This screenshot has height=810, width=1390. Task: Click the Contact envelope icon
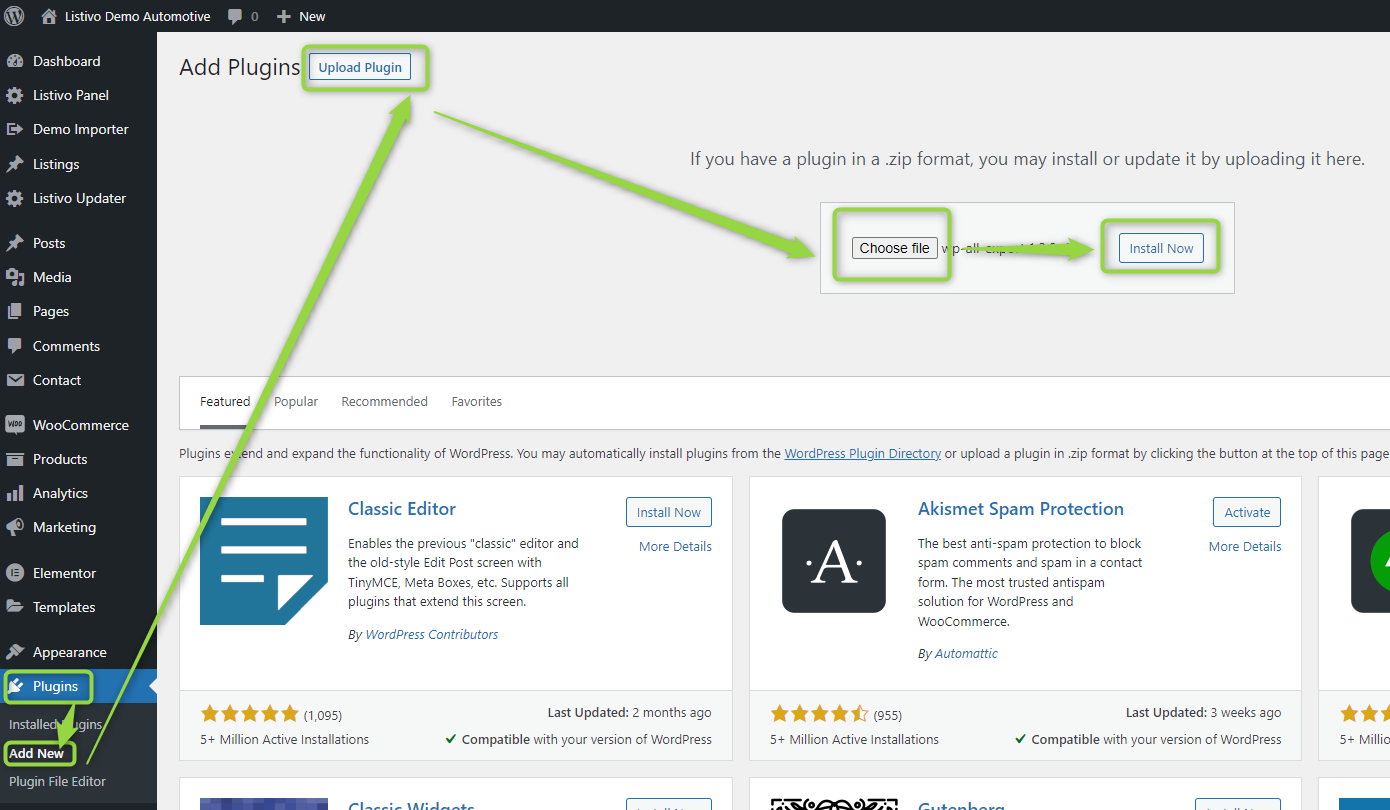click(15, 380)
